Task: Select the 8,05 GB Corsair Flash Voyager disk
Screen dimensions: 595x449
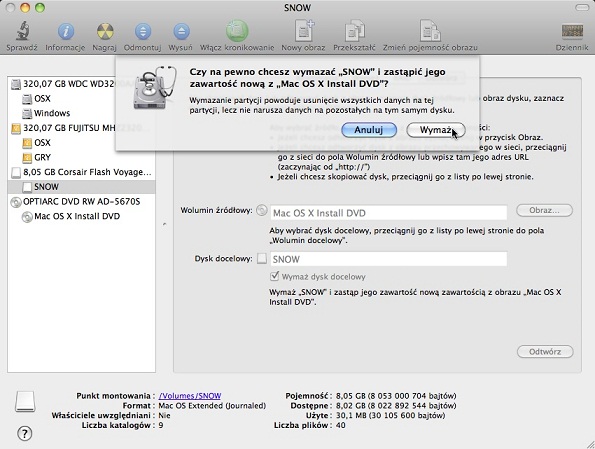Action: click(x=81, y=172)
